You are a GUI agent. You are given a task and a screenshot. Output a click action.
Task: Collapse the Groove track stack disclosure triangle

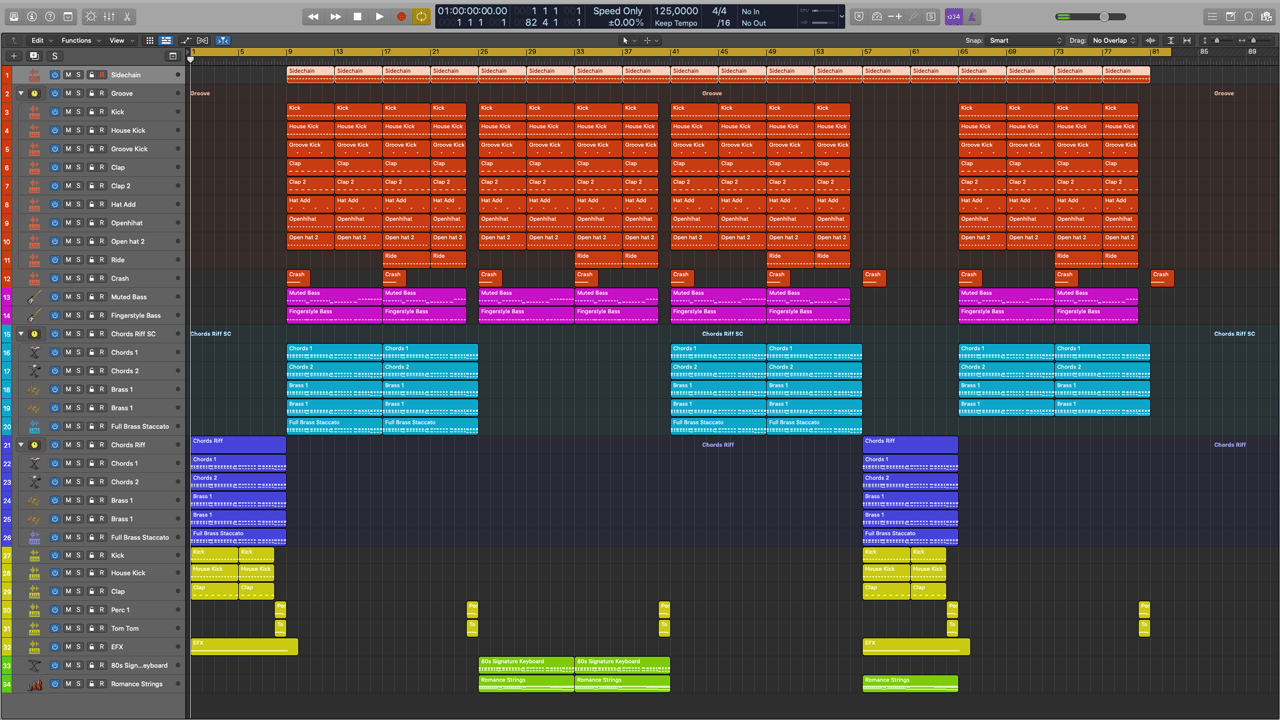(20, 93)
